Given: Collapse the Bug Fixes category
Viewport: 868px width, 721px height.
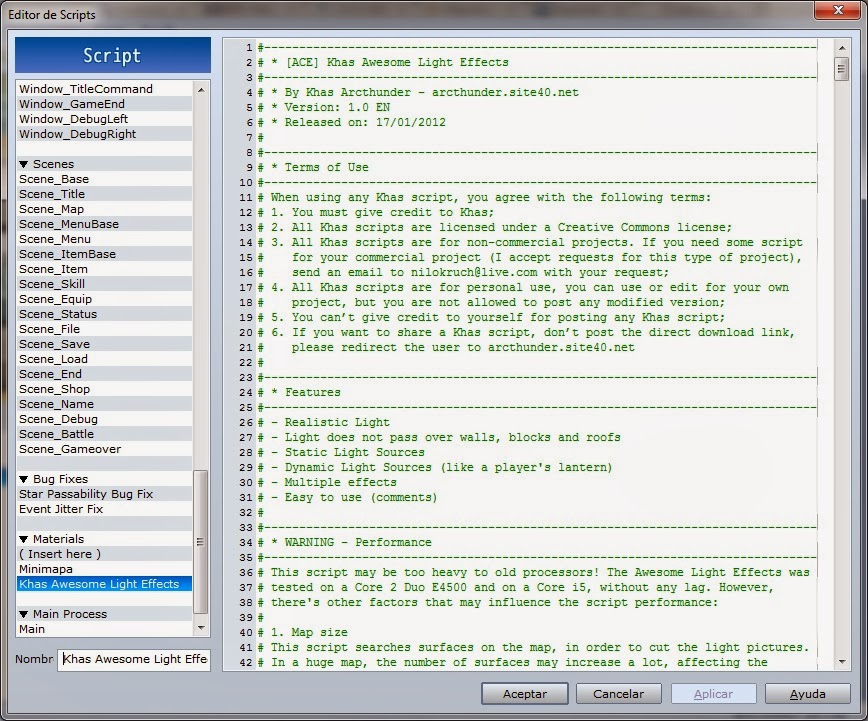Looking at the screenshot, I should [25, 479].
